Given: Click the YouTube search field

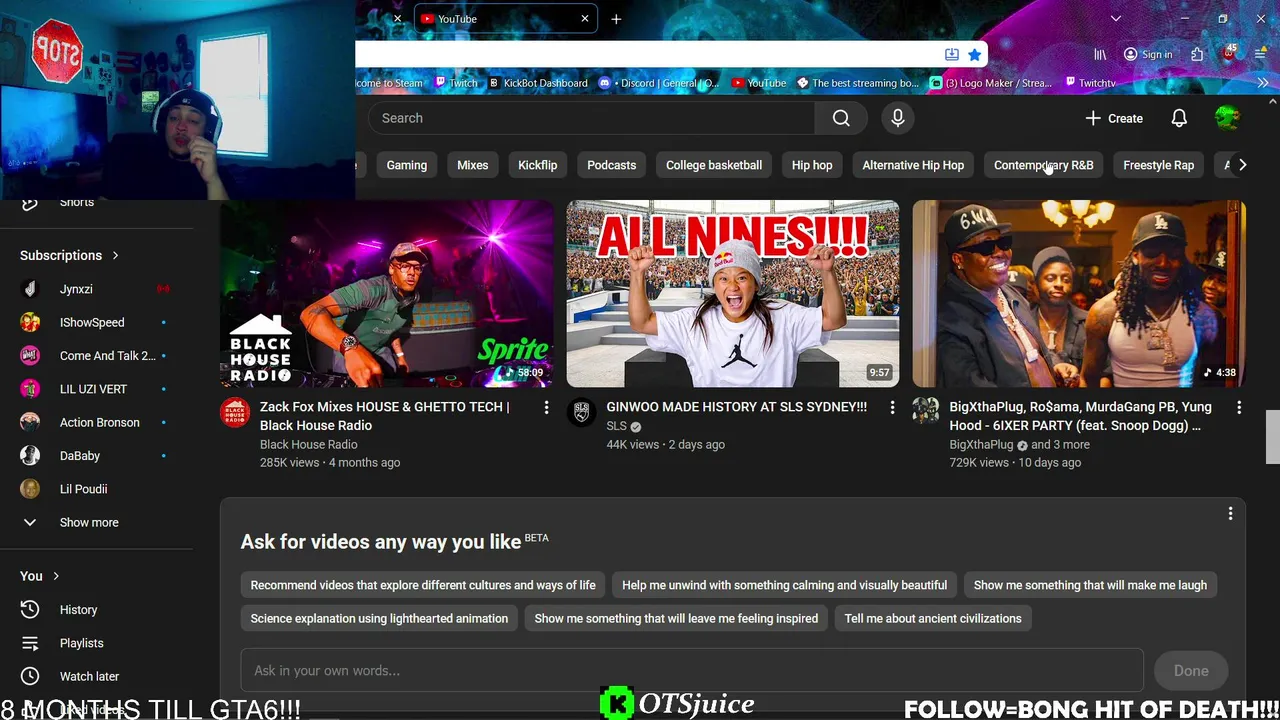Looking at the screenshot, I should tap(592, 118).
